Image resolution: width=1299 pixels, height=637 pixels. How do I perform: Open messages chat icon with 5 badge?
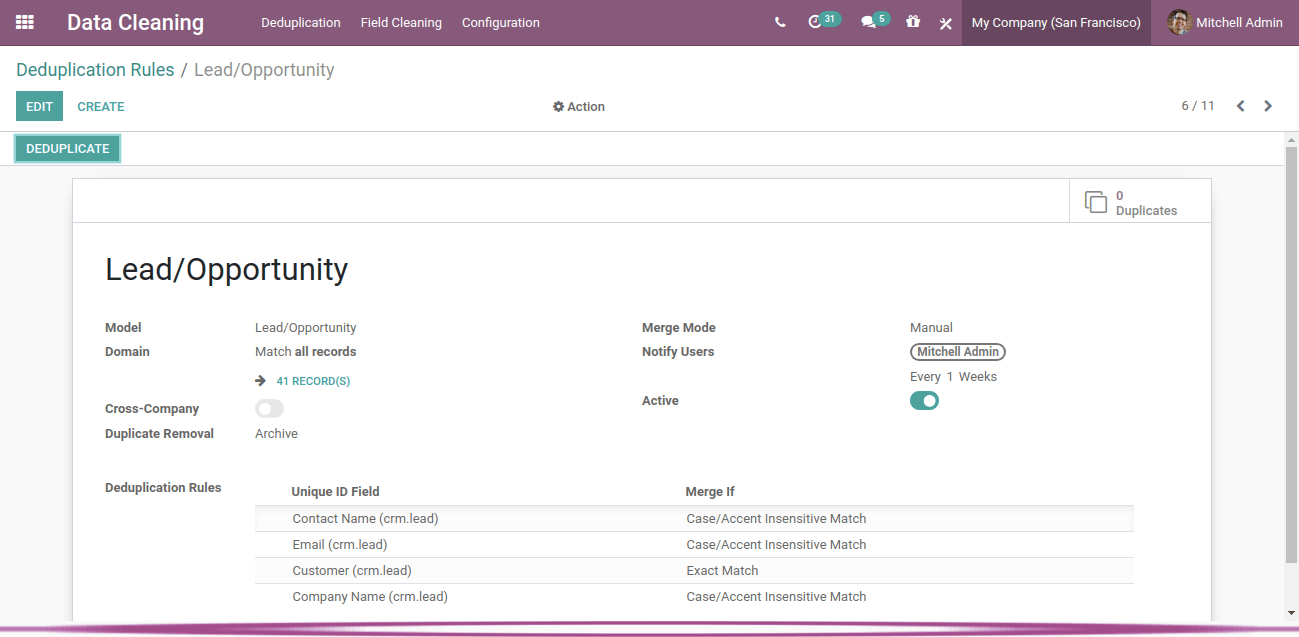(875, 21)
